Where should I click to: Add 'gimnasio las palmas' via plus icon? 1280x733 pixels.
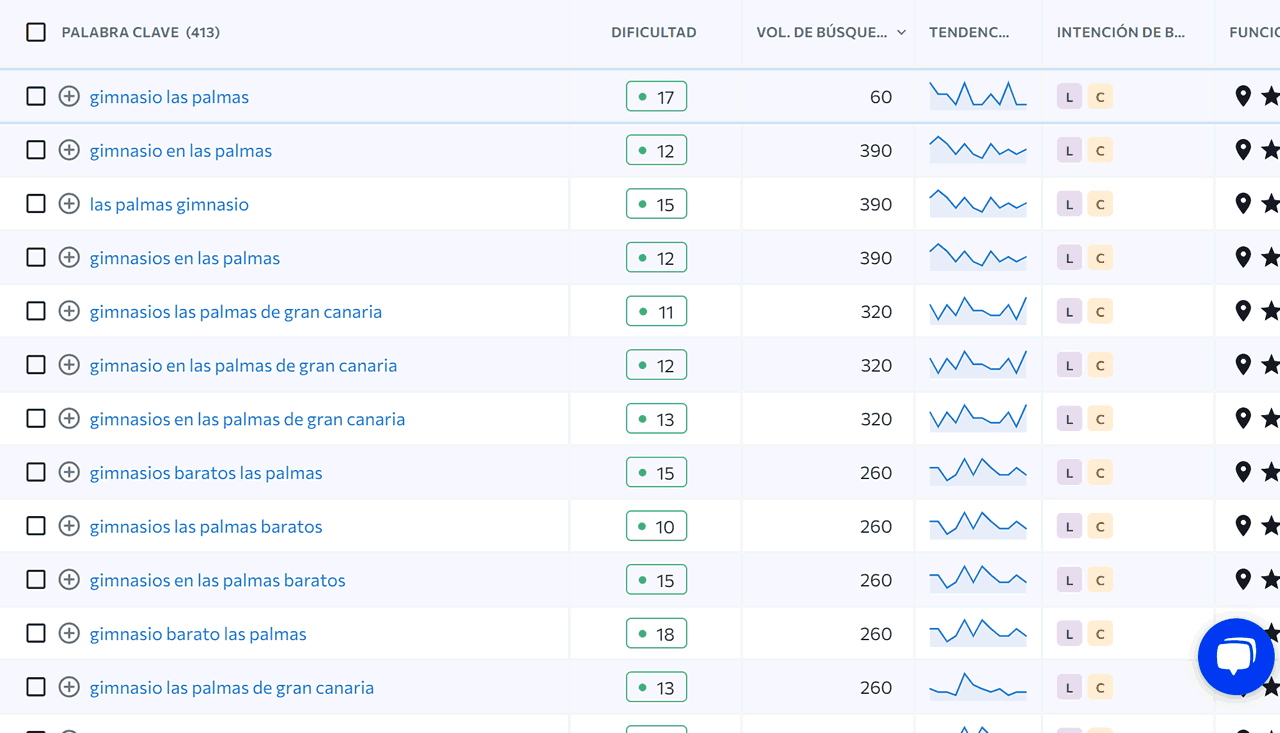point(69,96)
